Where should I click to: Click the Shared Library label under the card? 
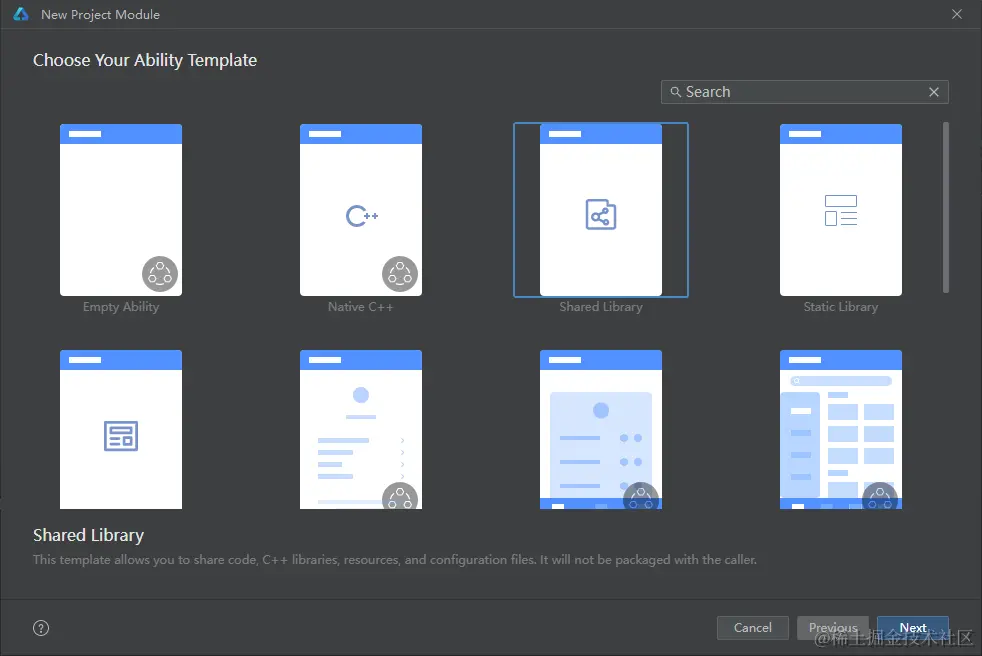pyautogui.click(x=601, y=307)
